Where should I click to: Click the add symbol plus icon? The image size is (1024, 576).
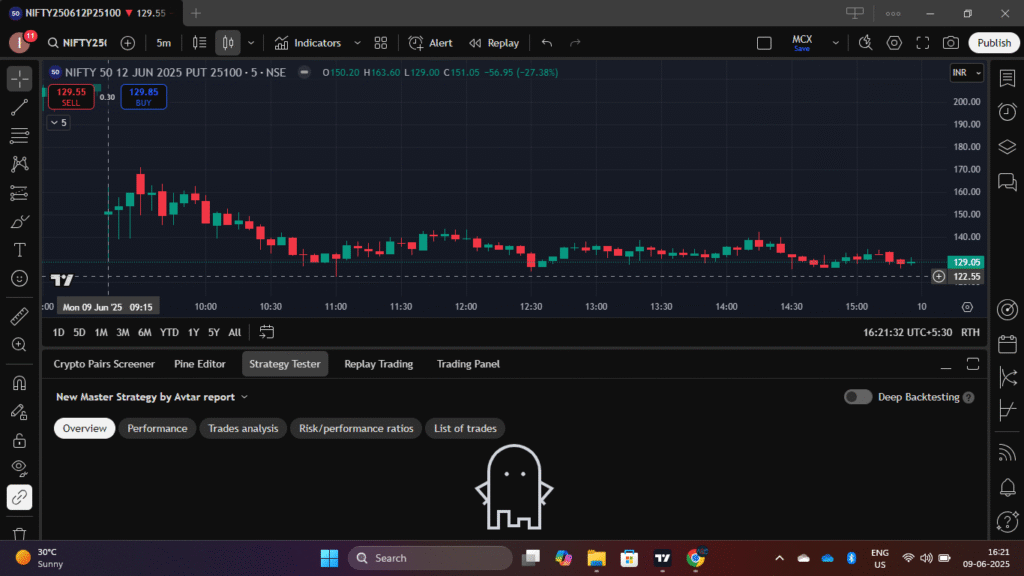point(128,43)
